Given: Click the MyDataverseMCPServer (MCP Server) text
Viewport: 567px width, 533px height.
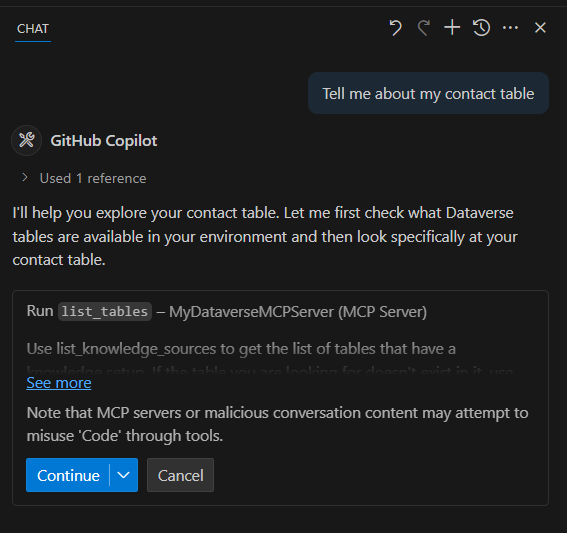Looking at the screenshot, I should [298, 312].
